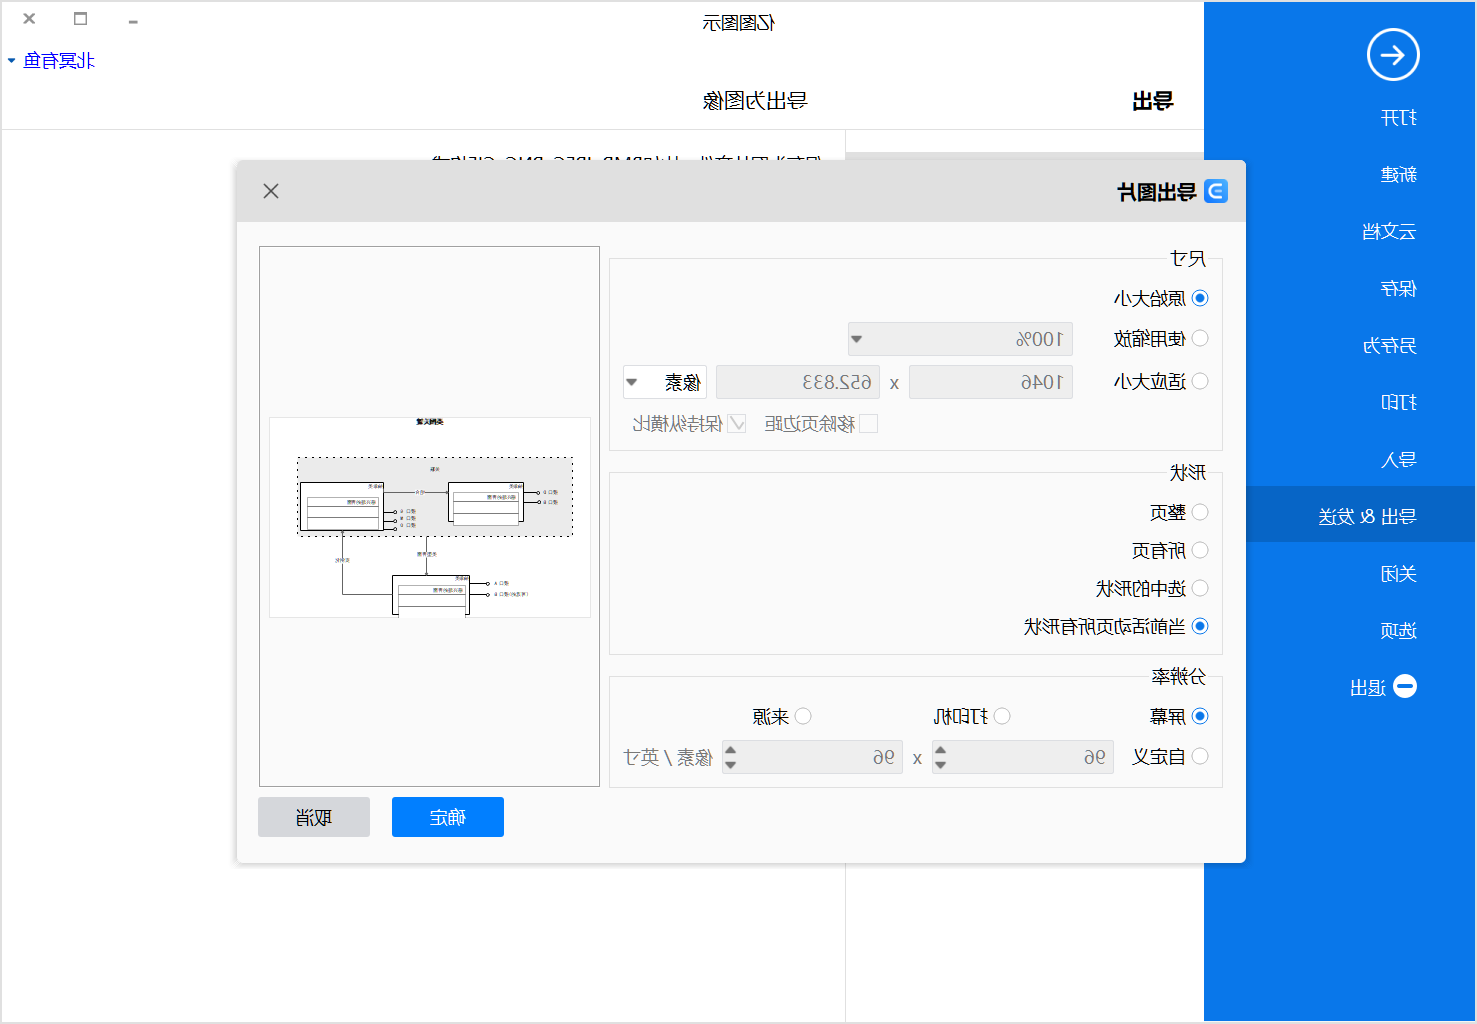
Task: Select the 当前活动页所有形状 option
Action: tap(1200, 626)
